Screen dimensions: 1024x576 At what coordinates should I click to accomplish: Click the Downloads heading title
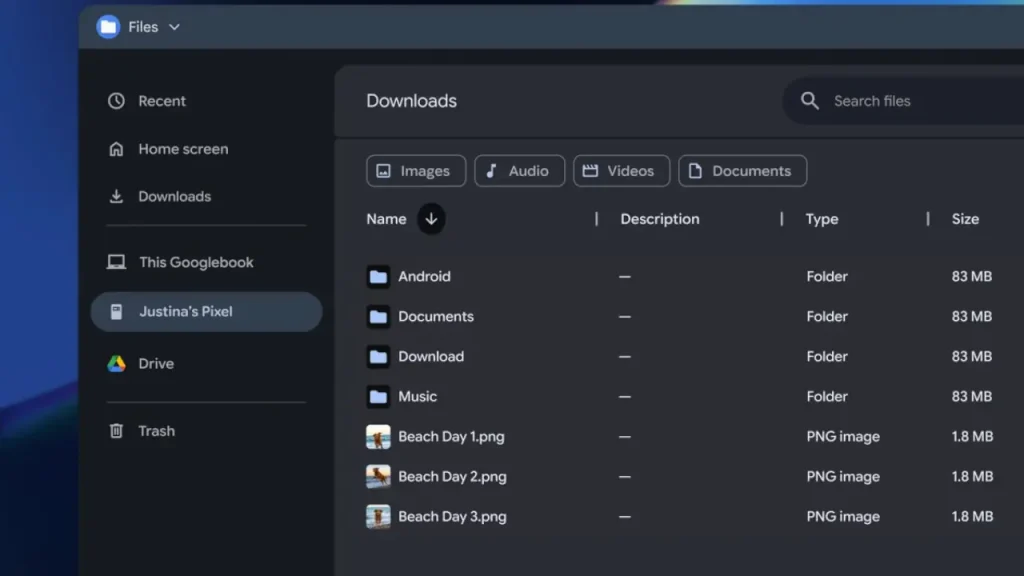click(411, 101)
